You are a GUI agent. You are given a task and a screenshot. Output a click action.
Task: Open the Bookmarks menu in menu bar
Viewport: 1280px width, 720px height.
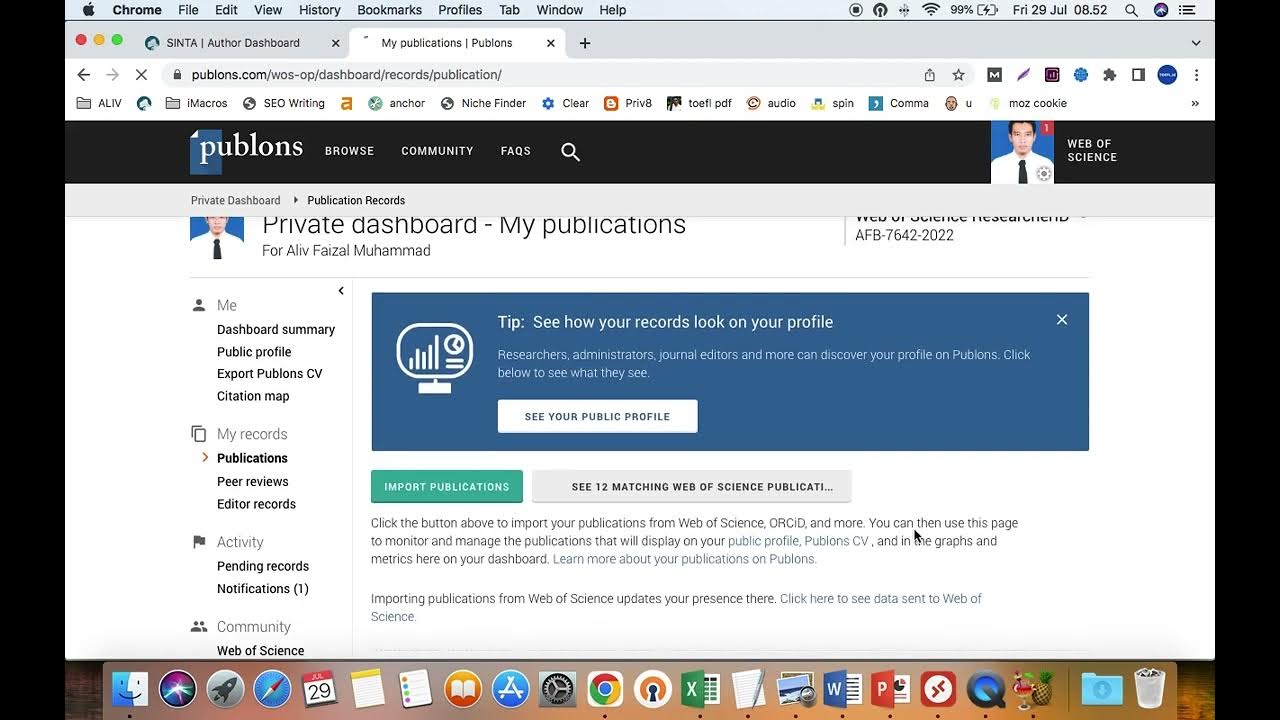389,10
